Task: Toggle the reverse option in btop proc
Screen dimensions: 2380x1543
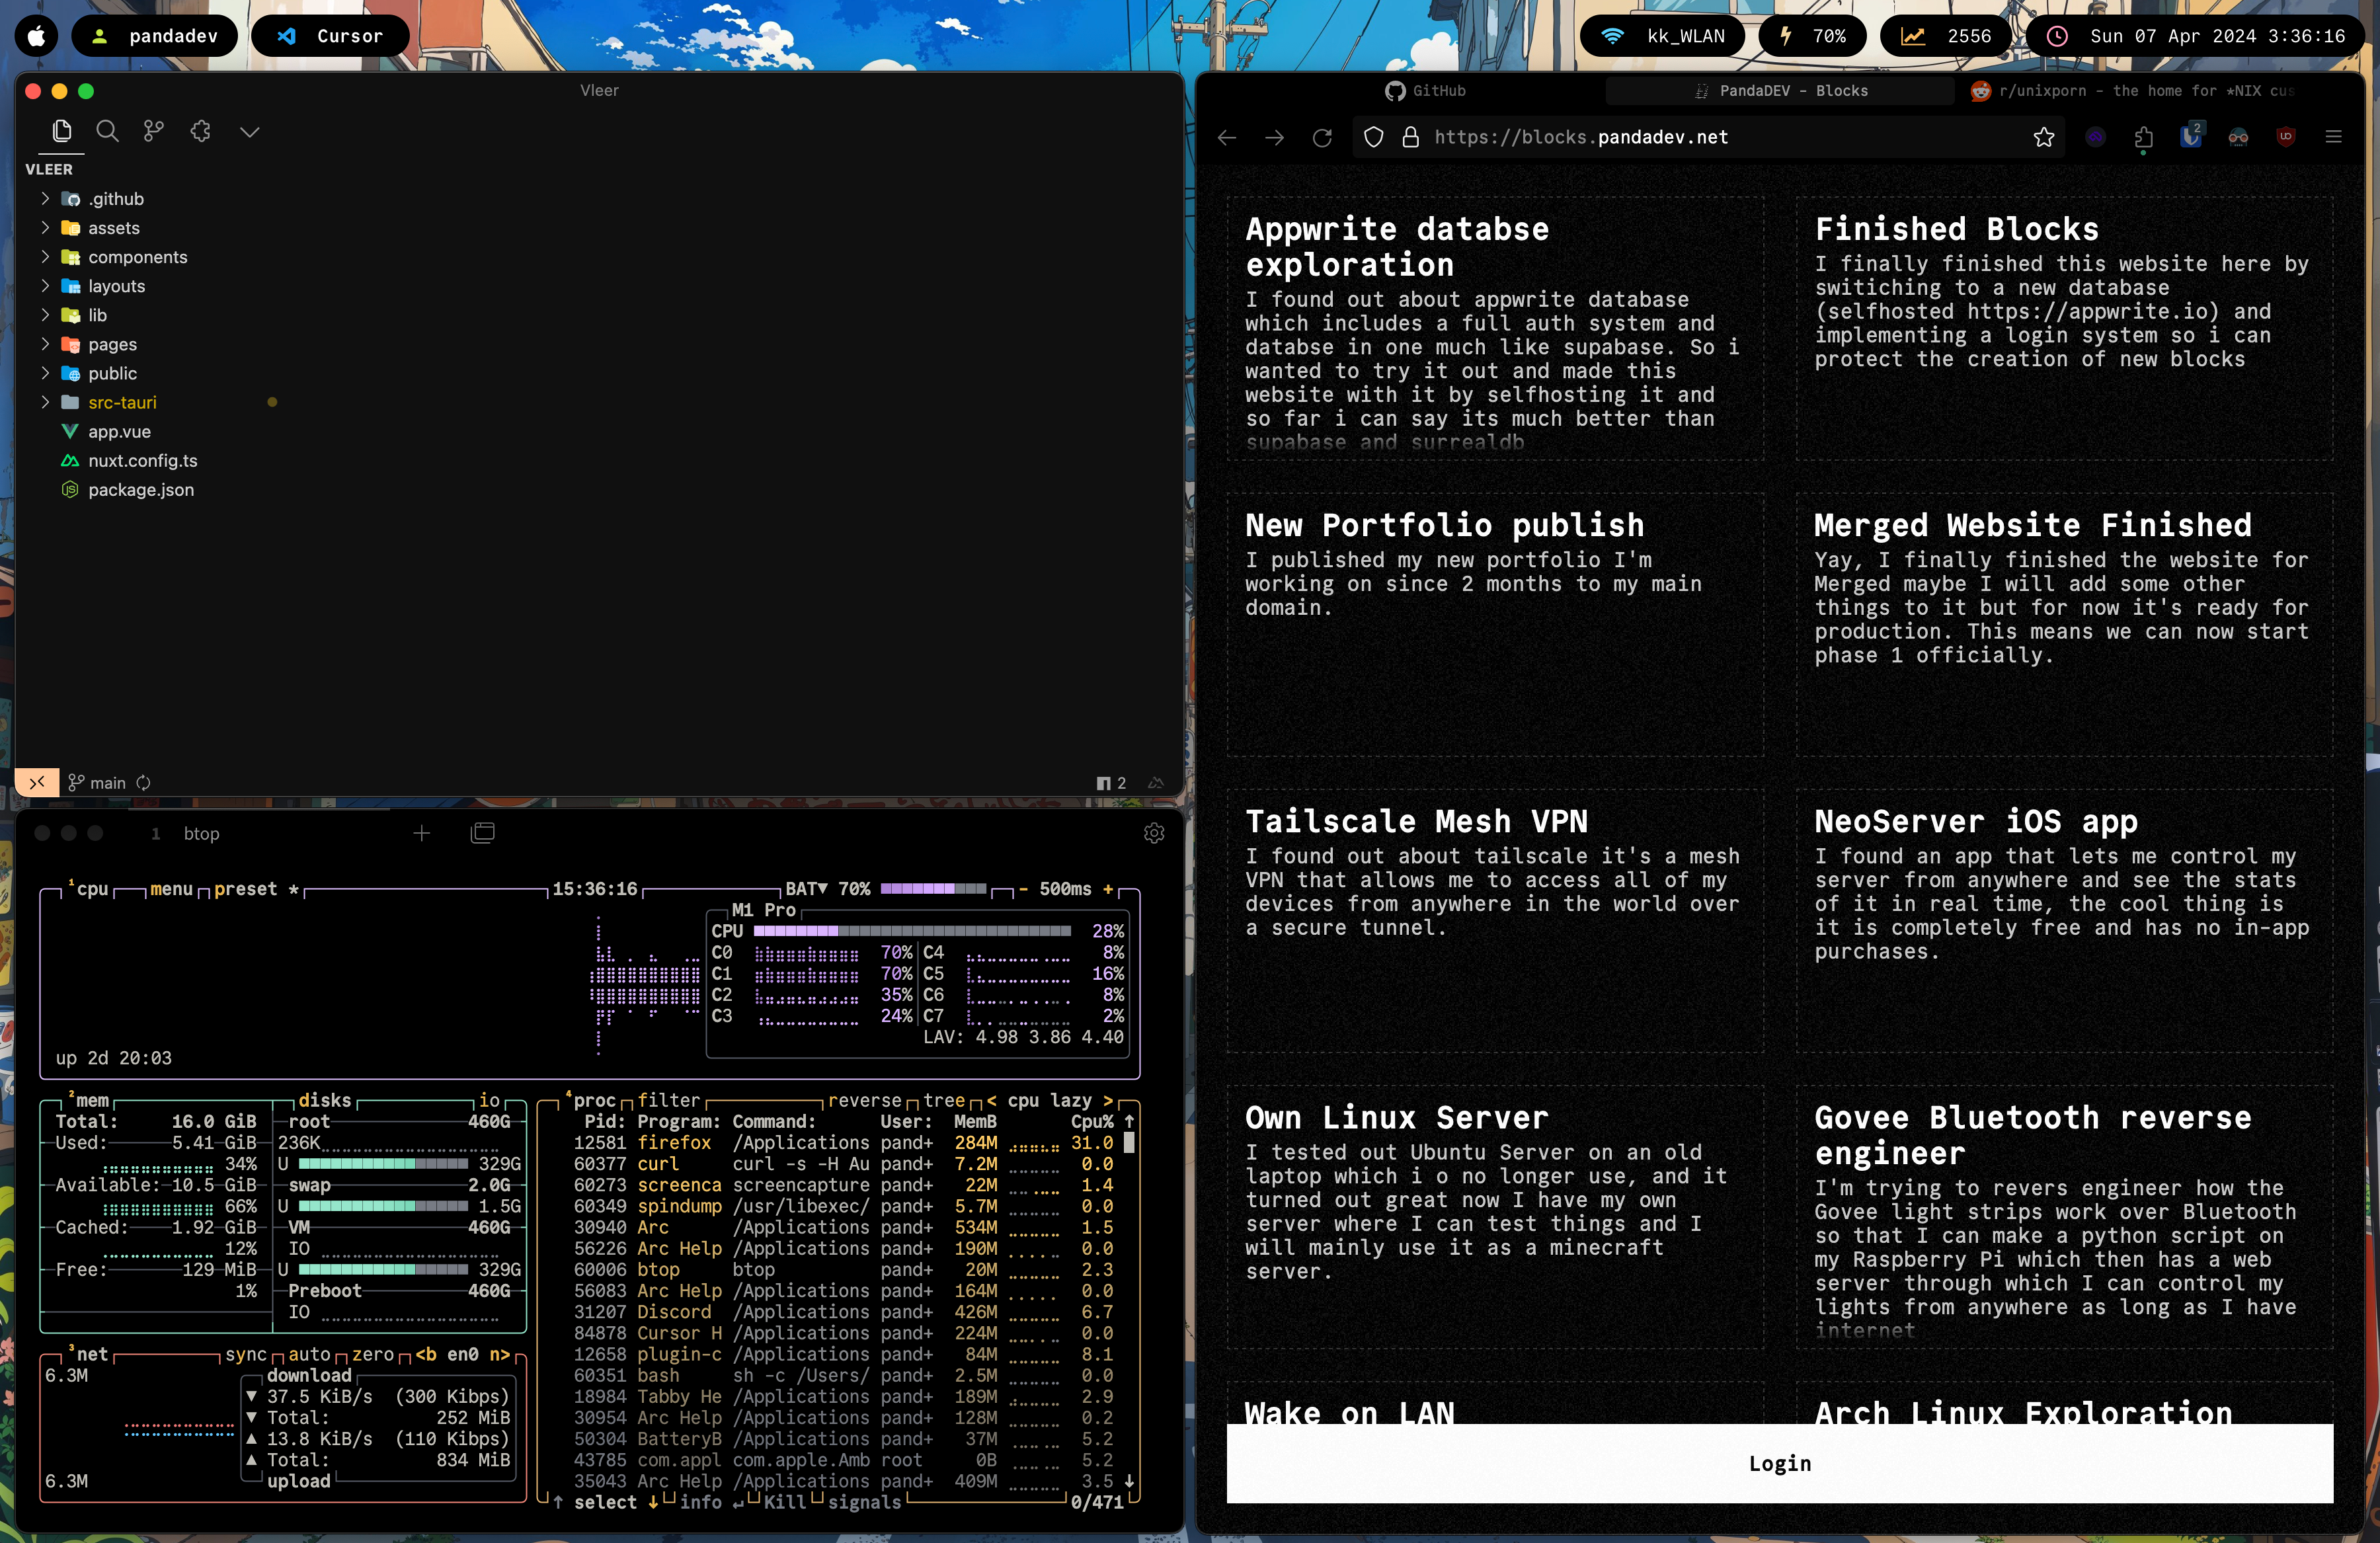Action: (865, 1100)
